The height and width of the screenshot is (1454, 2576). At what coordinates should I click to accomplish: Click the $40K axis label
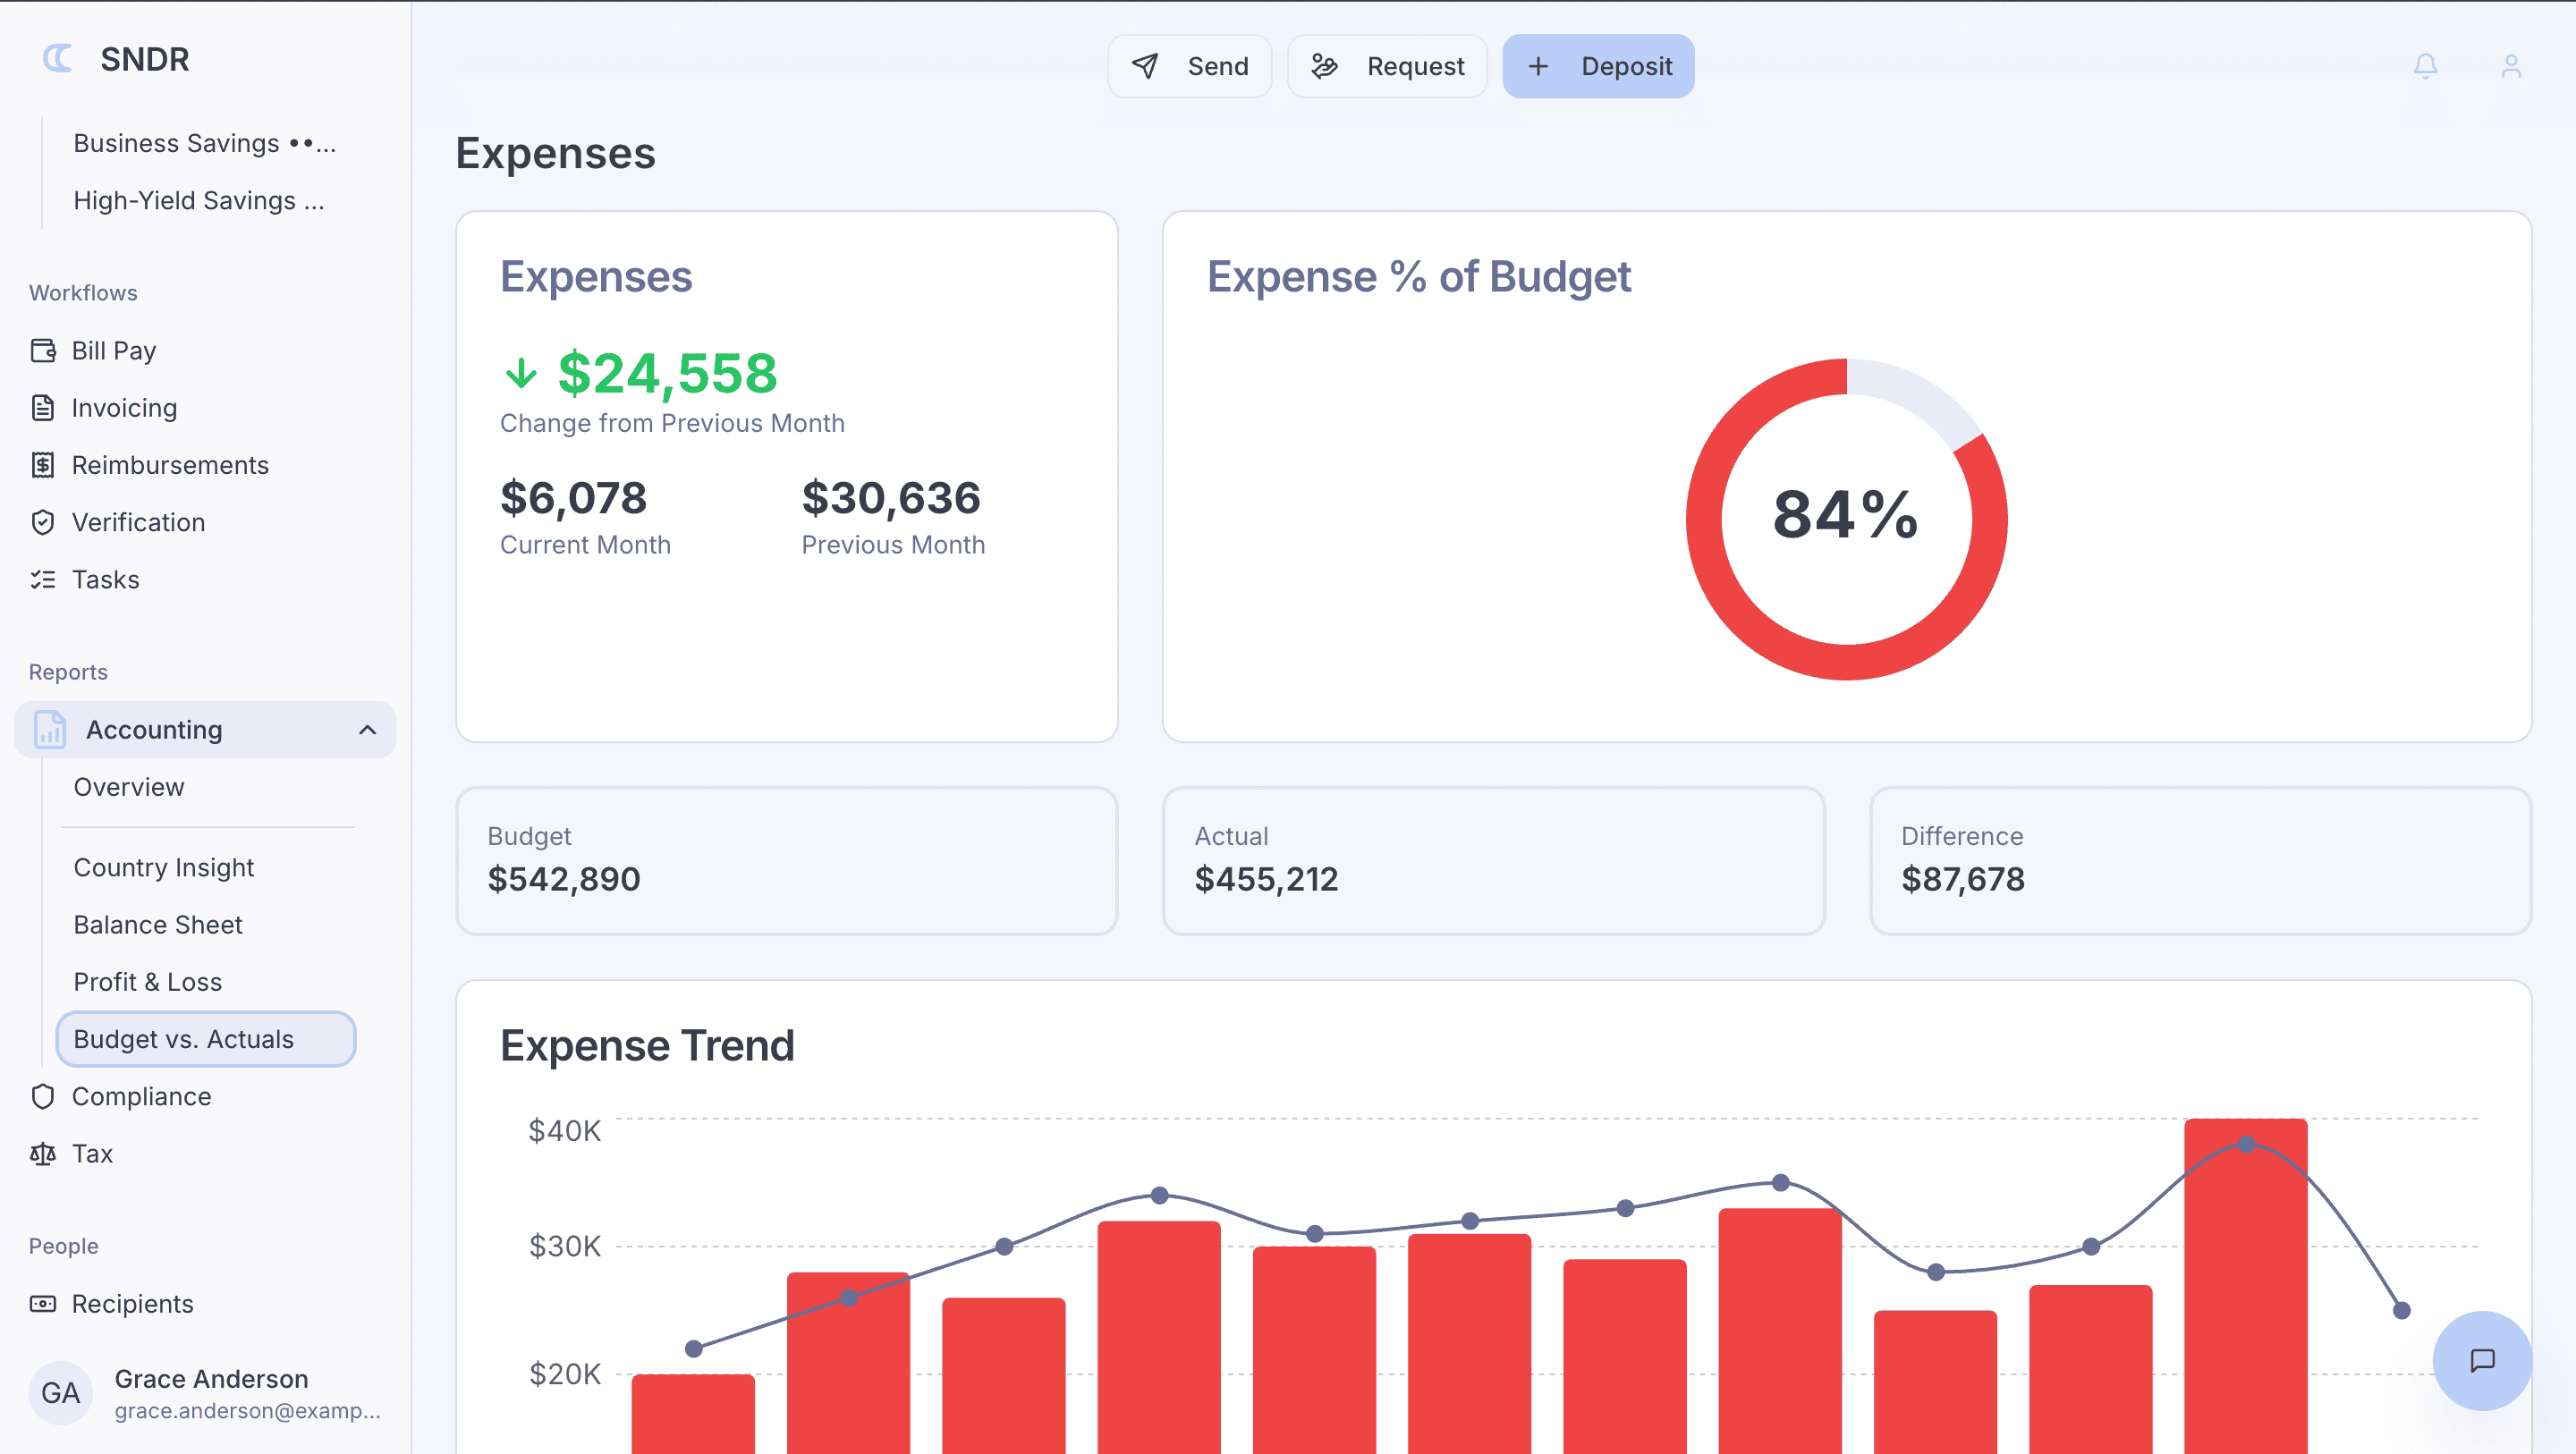(564, 1130)
